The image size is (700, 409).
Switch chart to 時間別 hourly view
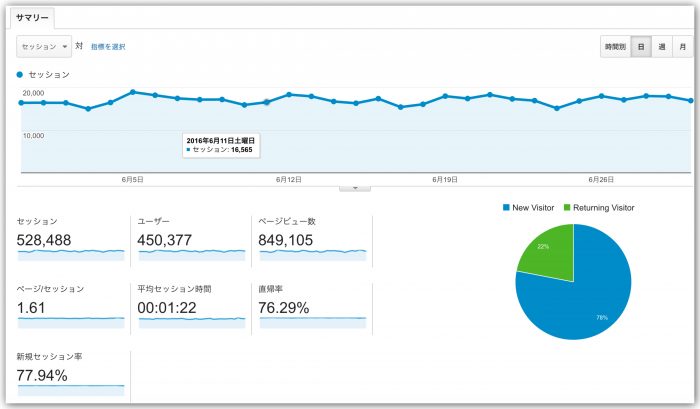point(614,46)
